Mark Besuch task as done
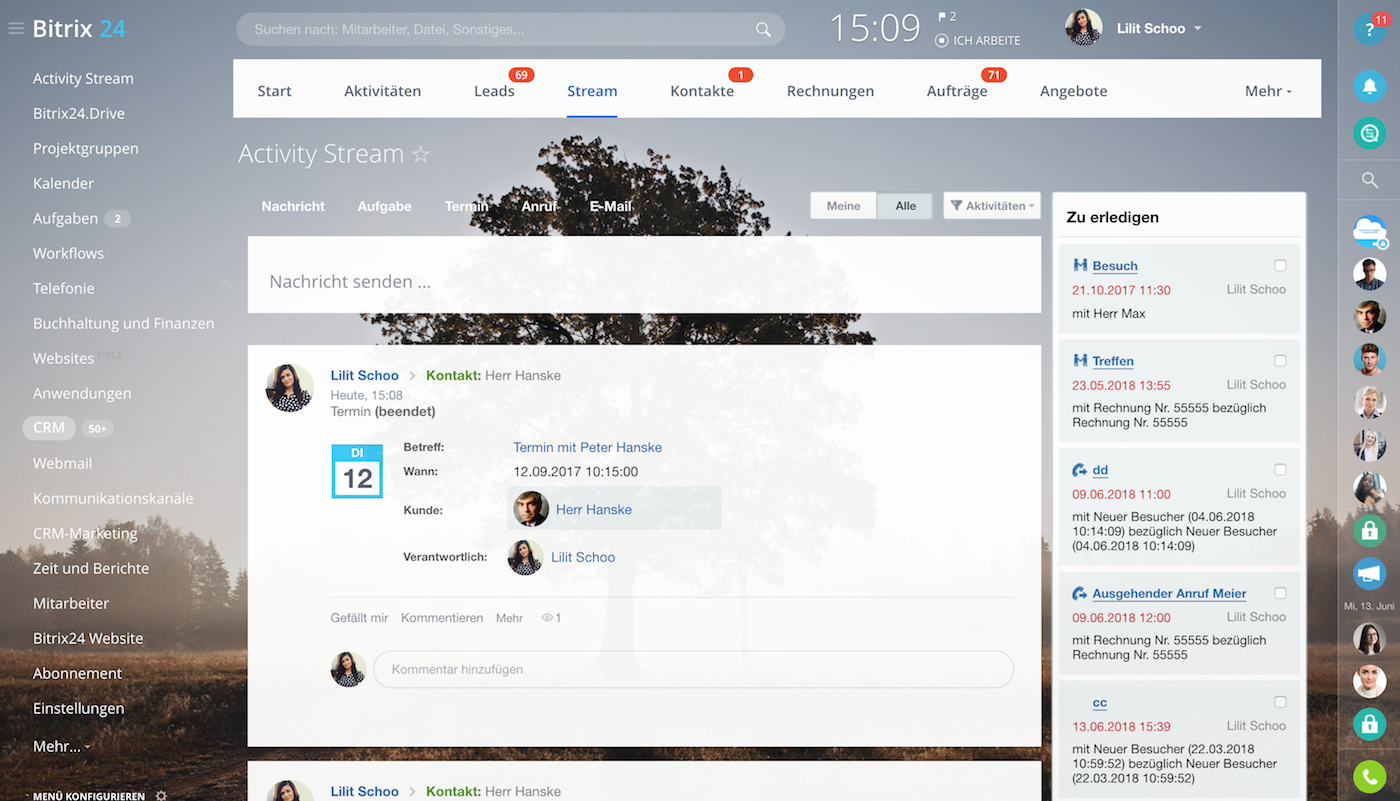1400x801 pixels. pos(1280,265)
